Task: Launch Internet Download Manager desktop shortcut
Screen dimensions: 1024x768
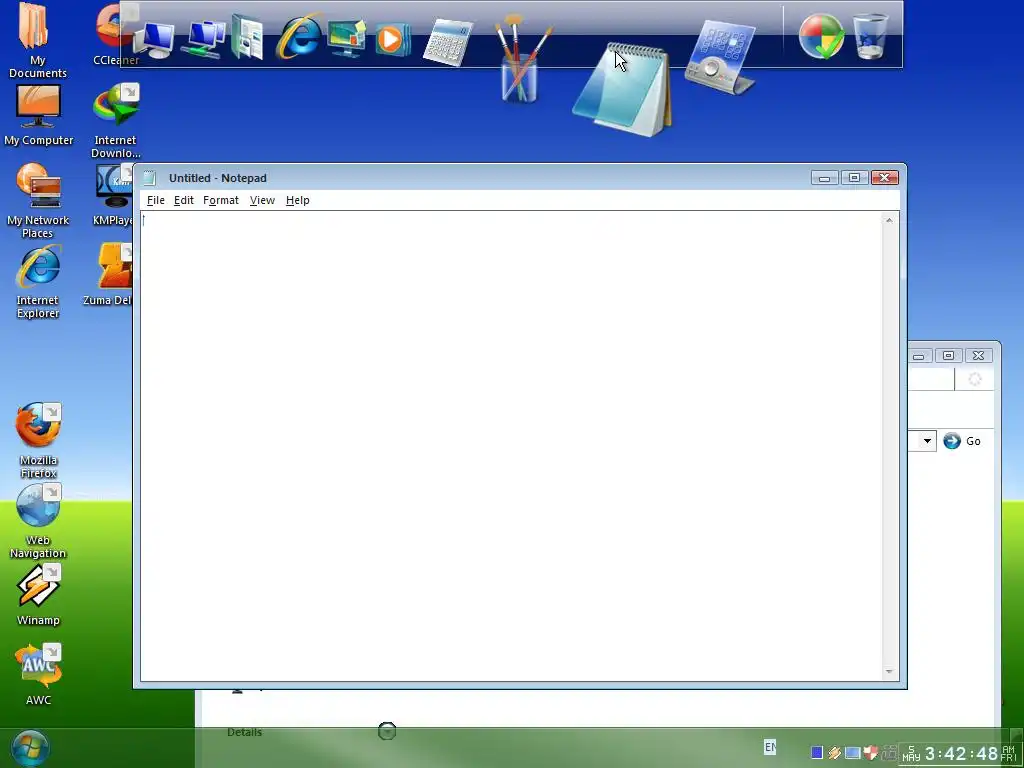Action: tap(116, 121)
